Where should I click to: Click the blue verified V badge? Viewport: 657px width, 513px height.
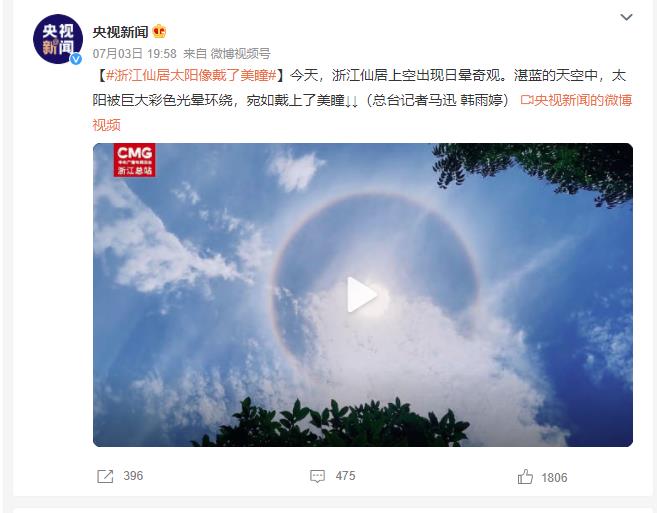tap(76, 59)
